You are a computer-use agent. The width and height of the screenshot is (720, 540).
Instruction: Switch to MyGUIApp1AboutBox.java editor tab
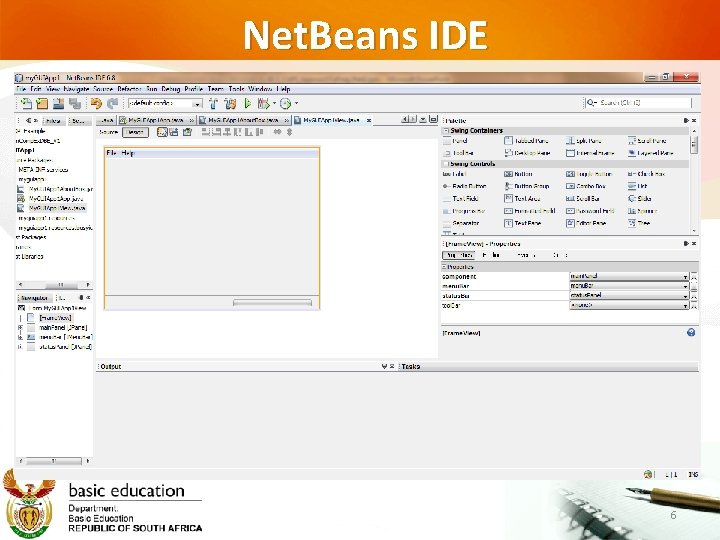coord(244,120)
